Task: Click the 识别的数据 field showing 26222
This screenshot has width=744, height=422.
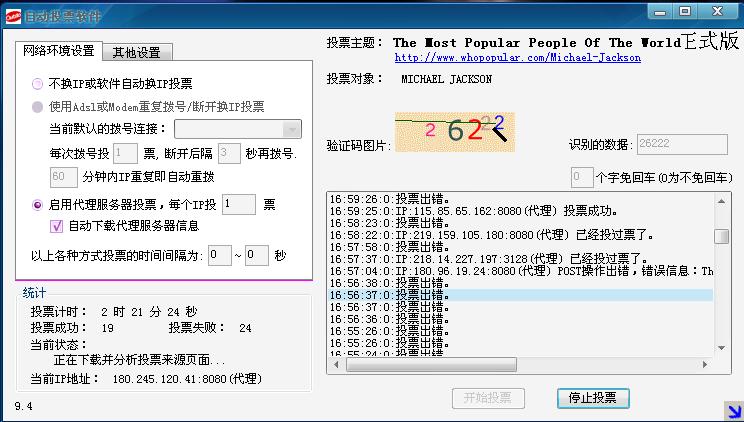Action: click(x=682, y=144)
